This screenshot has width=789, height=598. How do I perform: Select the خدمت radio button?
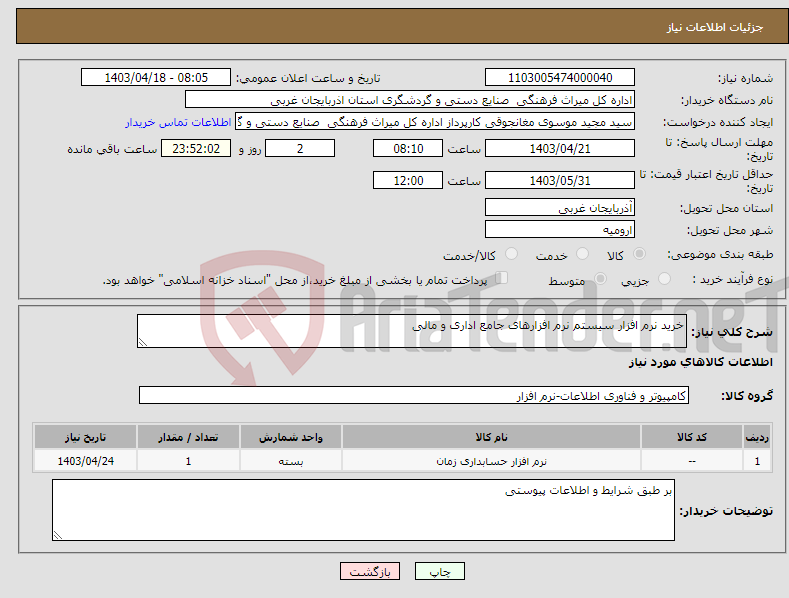point(582,254)
